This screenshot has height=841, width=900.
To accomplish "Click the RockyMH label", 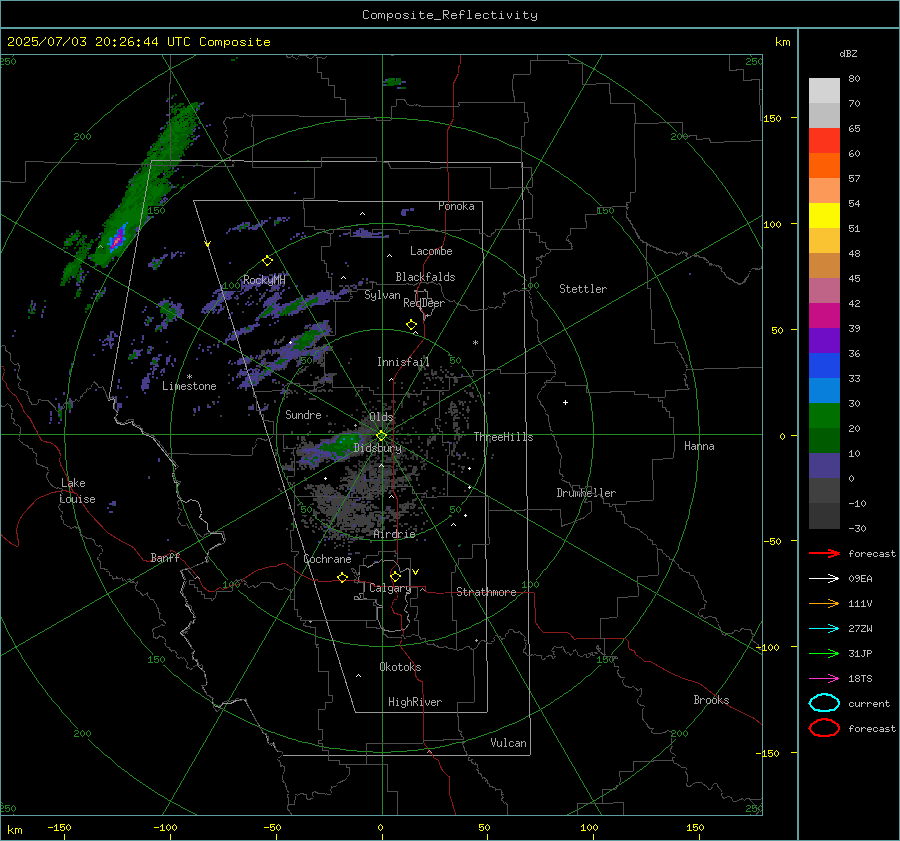I will pos(264,280).
